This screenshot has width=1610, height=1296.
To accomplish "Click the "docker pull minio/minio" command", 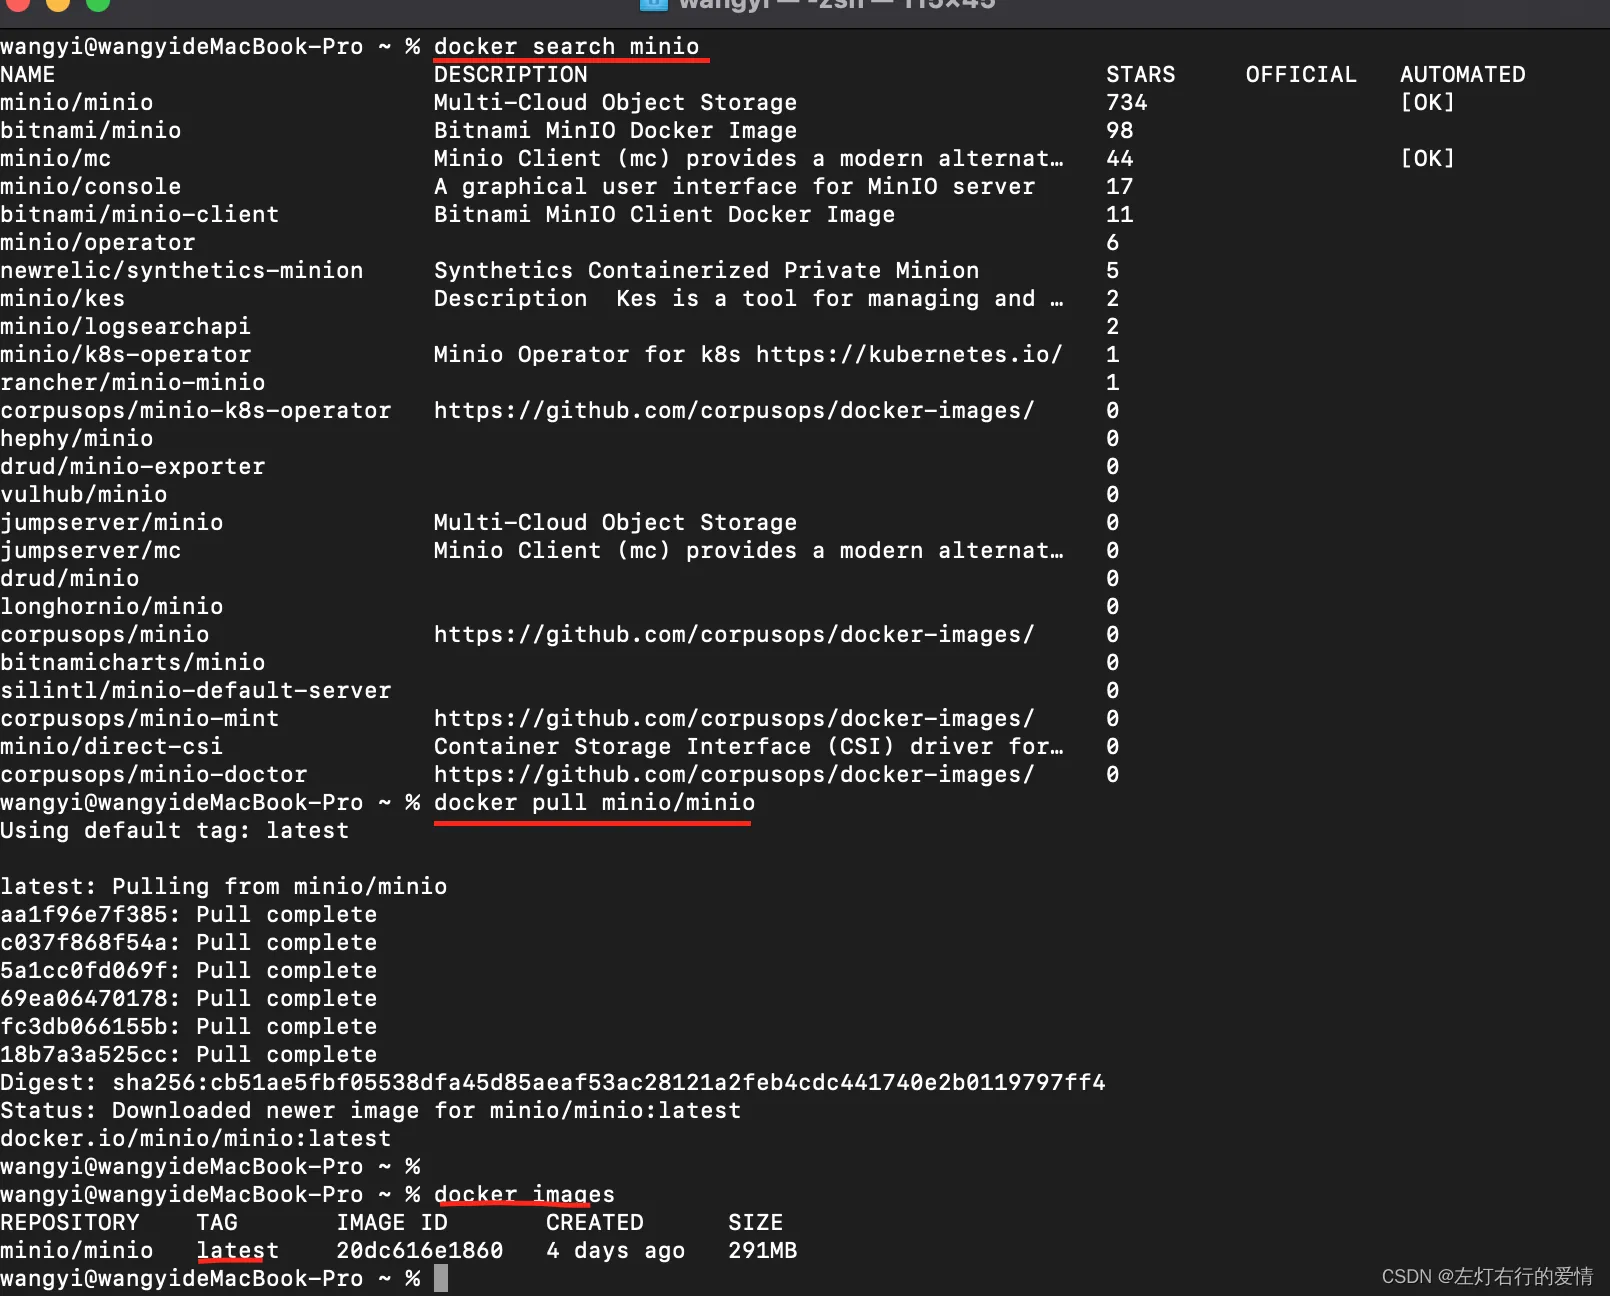I will click(594, 802).
